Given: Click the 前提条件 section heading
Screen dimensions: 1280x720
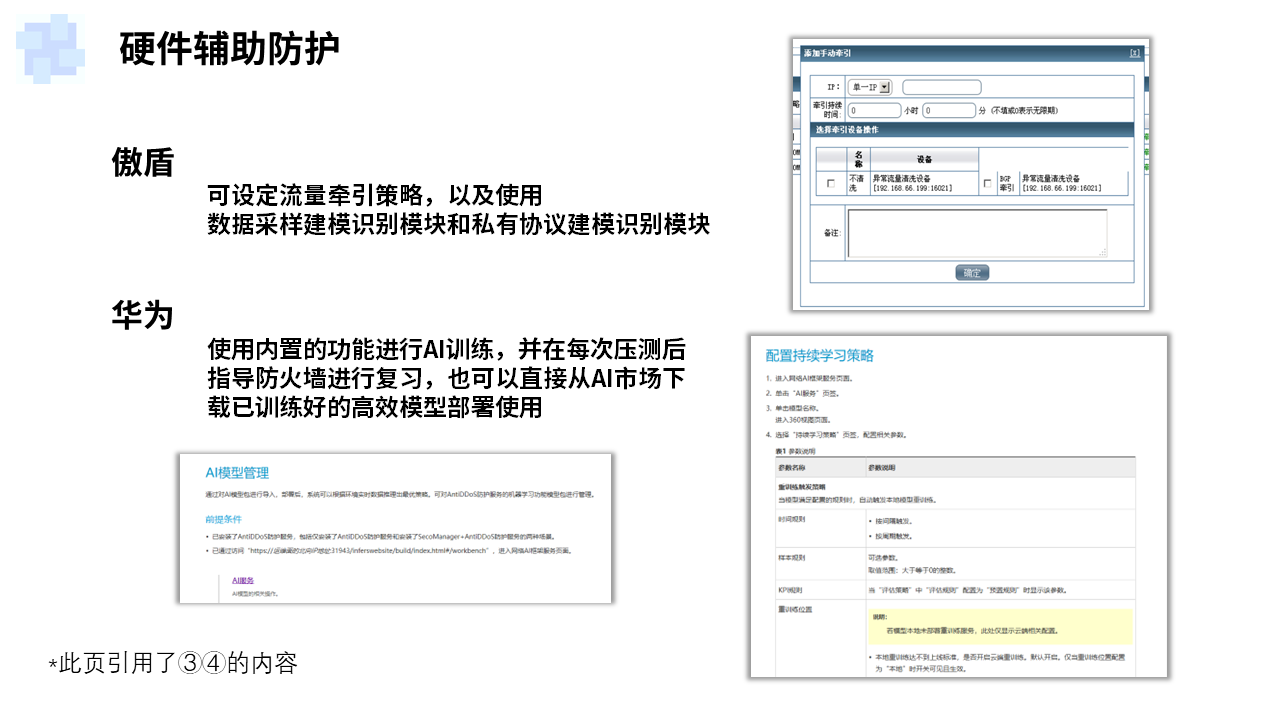Looking at the screenshot, I should pos(223,519).
